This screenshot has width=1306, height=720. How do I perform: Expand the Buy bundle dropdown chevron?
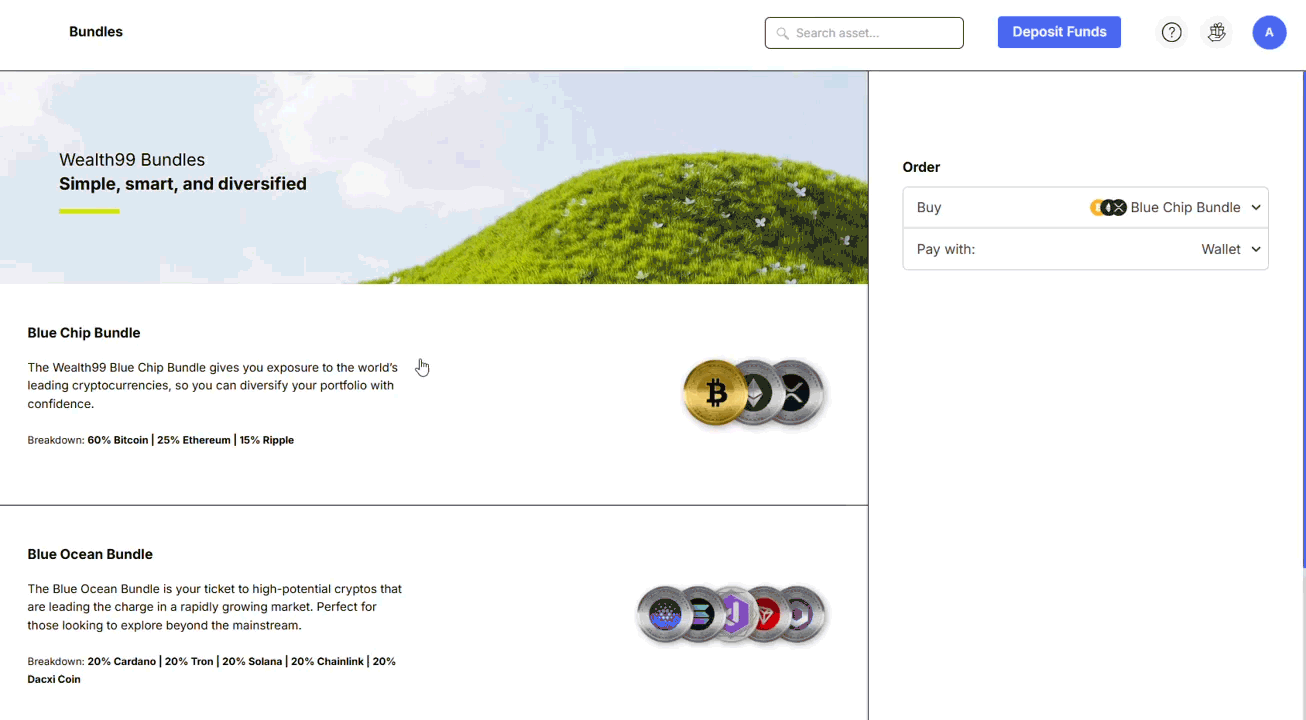(1256, 208)
